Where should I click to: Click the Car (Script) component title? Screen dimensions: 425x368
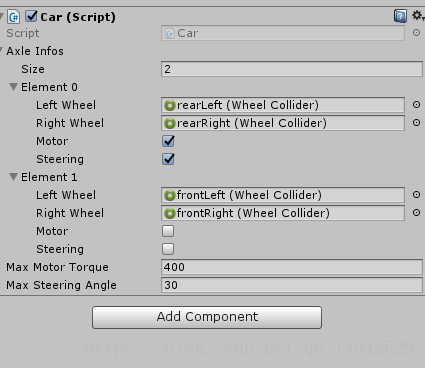(x=78, y=17)
